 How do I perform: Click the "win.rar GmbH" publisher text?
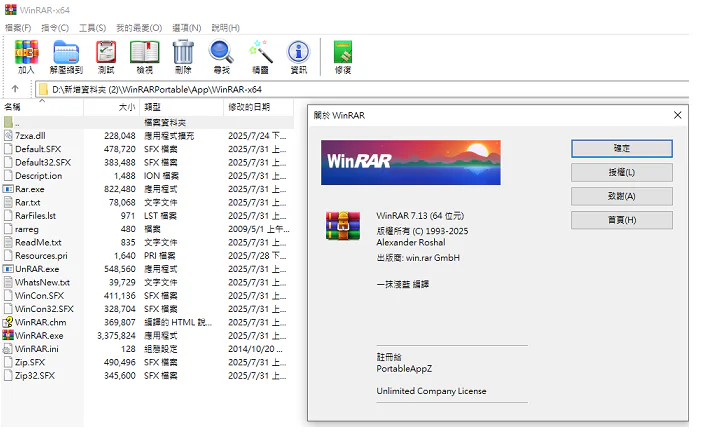click(433, 258)
